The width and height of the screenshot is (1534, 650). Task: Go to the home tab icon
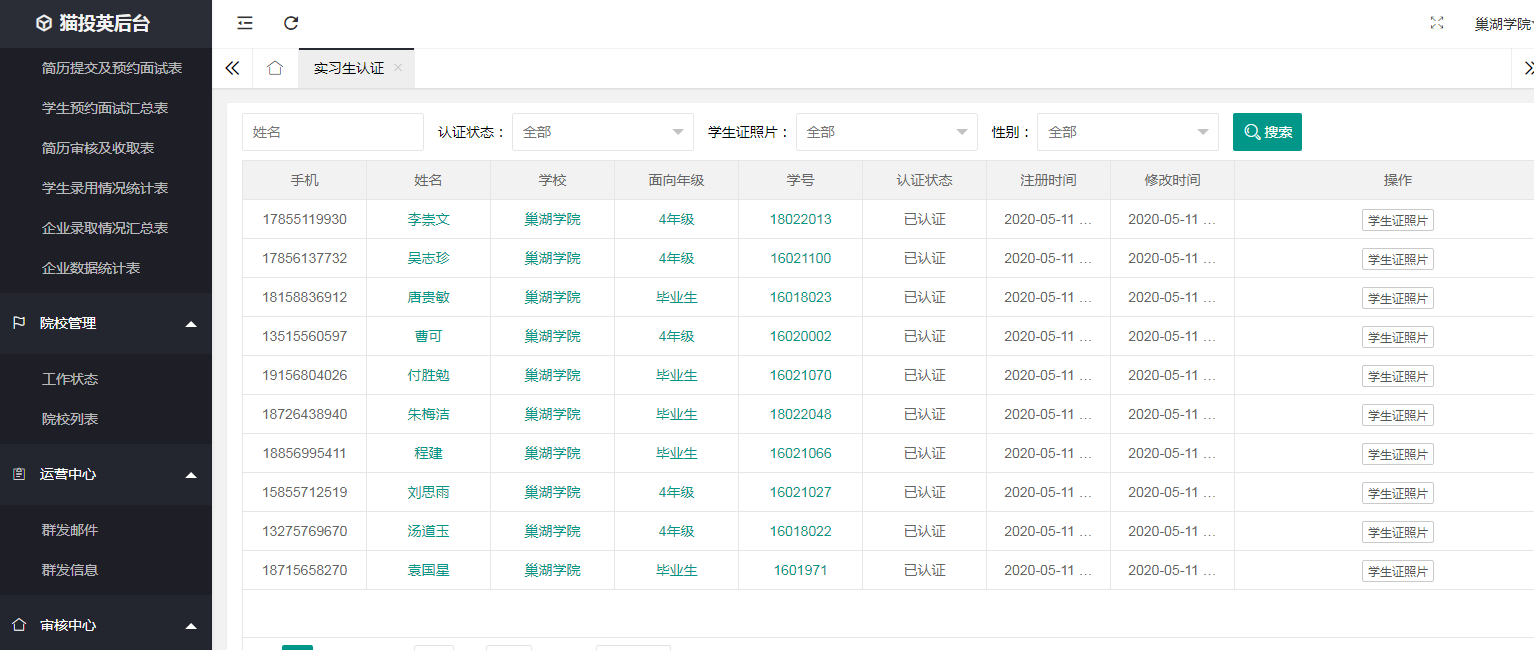click(x=275, y=68)
